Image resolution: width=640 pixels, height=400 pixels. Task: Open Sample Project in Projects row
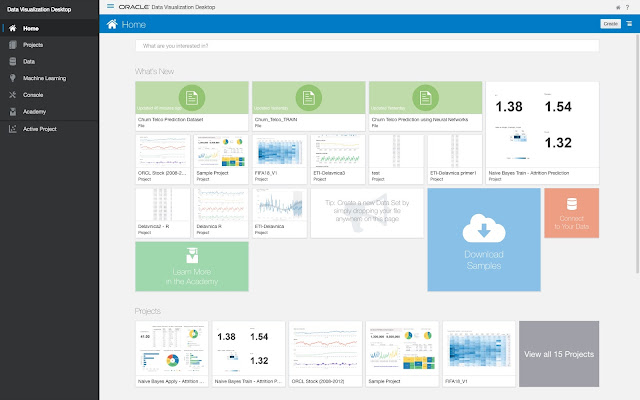402,354
